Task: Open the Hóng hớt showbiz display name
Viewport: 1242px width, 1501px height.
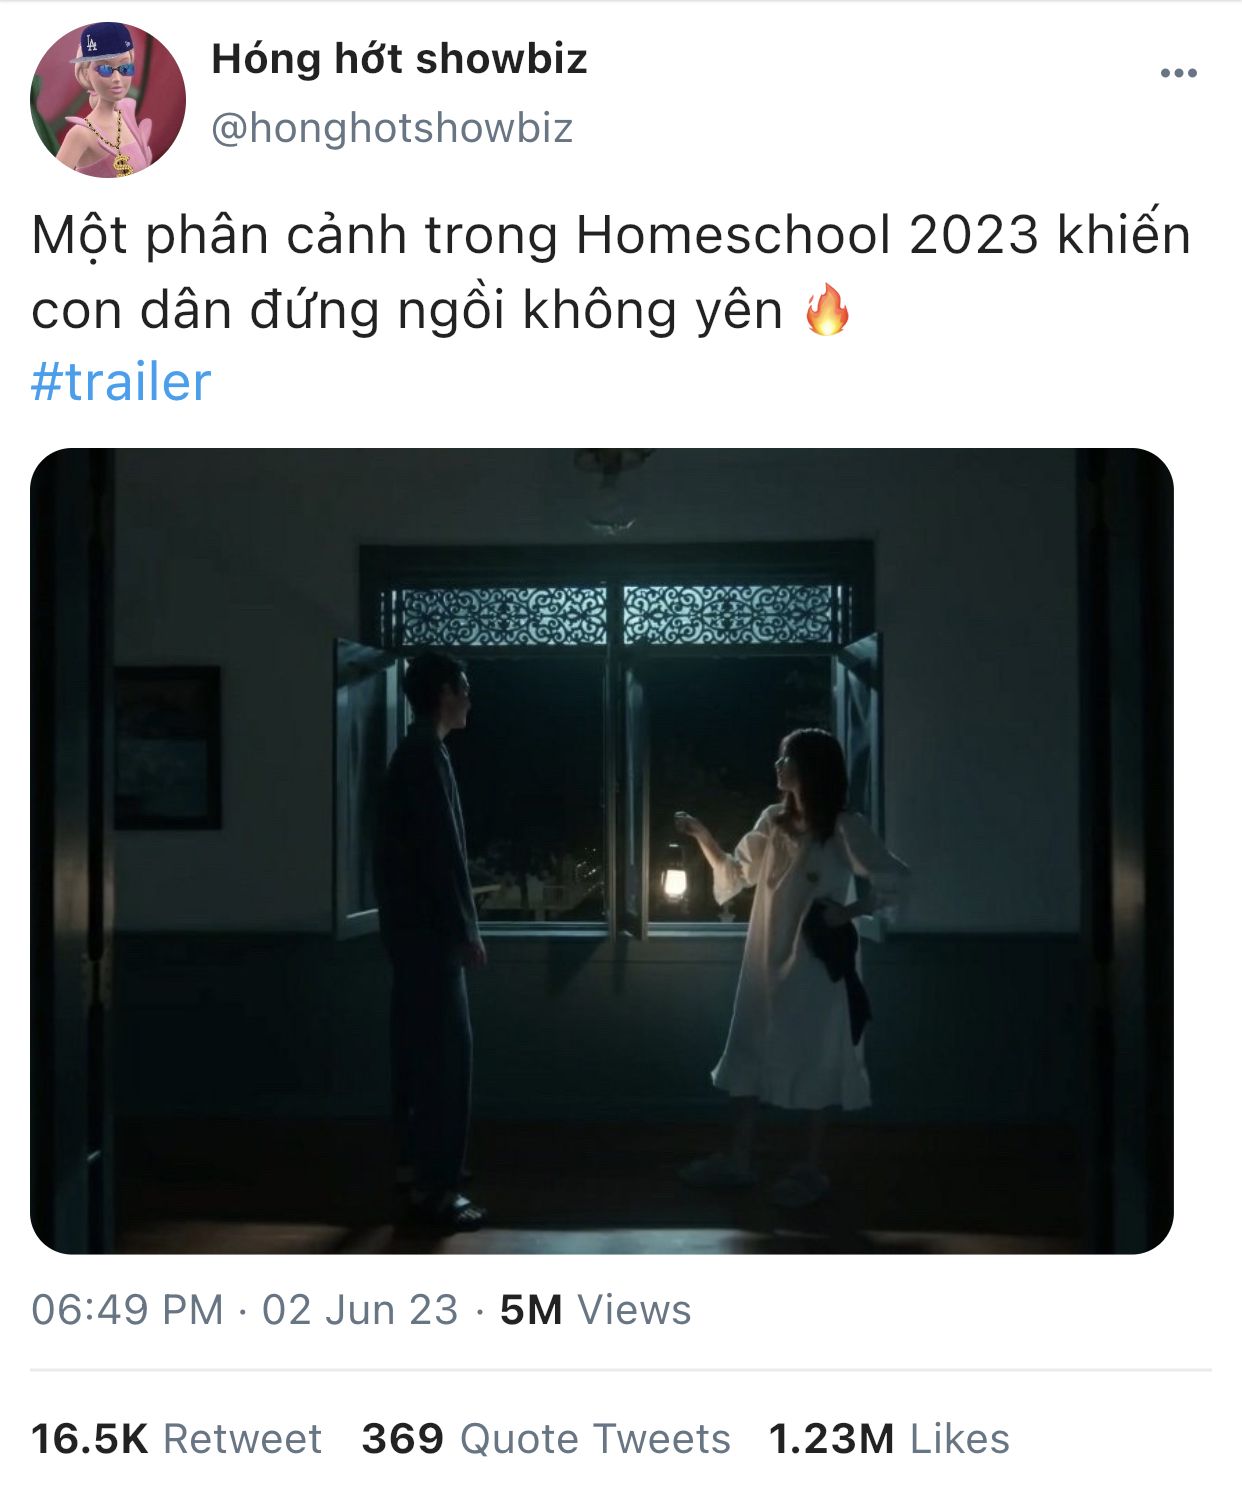Action: coord(399,59)
